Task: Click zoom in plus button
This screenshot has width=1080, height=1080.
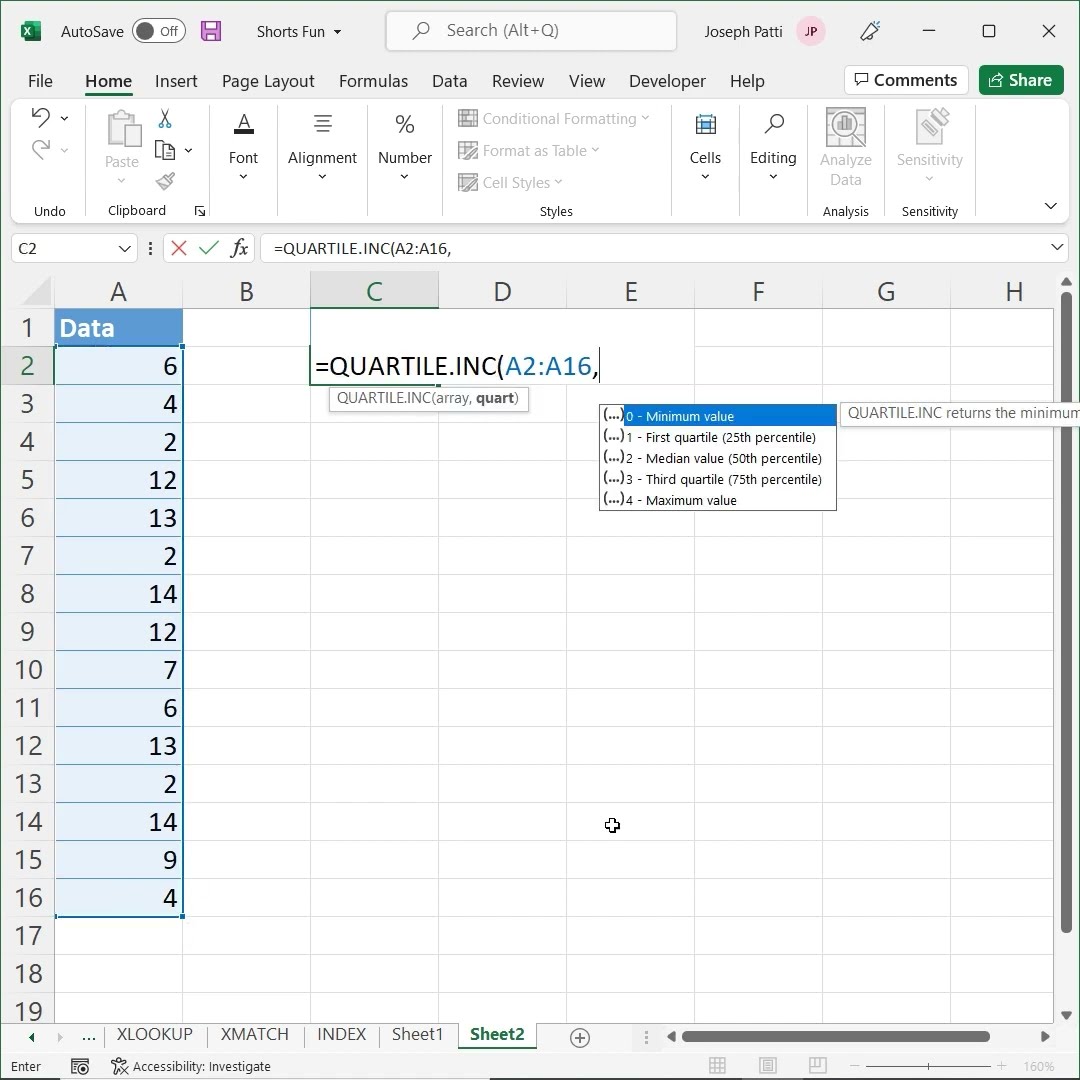Action: (1001, 1066)
